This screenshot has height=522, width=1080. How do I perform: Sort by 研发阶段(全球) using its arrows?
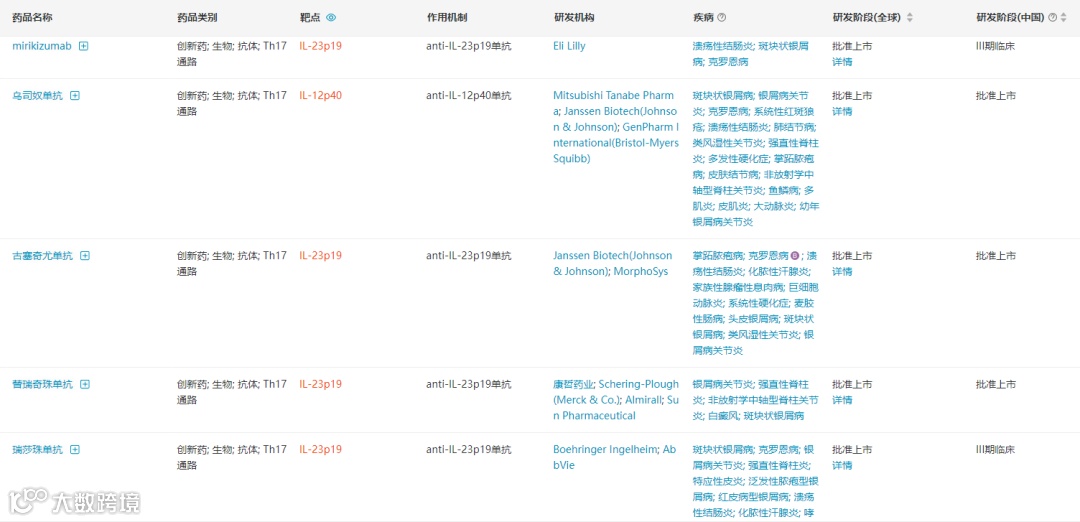[x=910, y=18]
